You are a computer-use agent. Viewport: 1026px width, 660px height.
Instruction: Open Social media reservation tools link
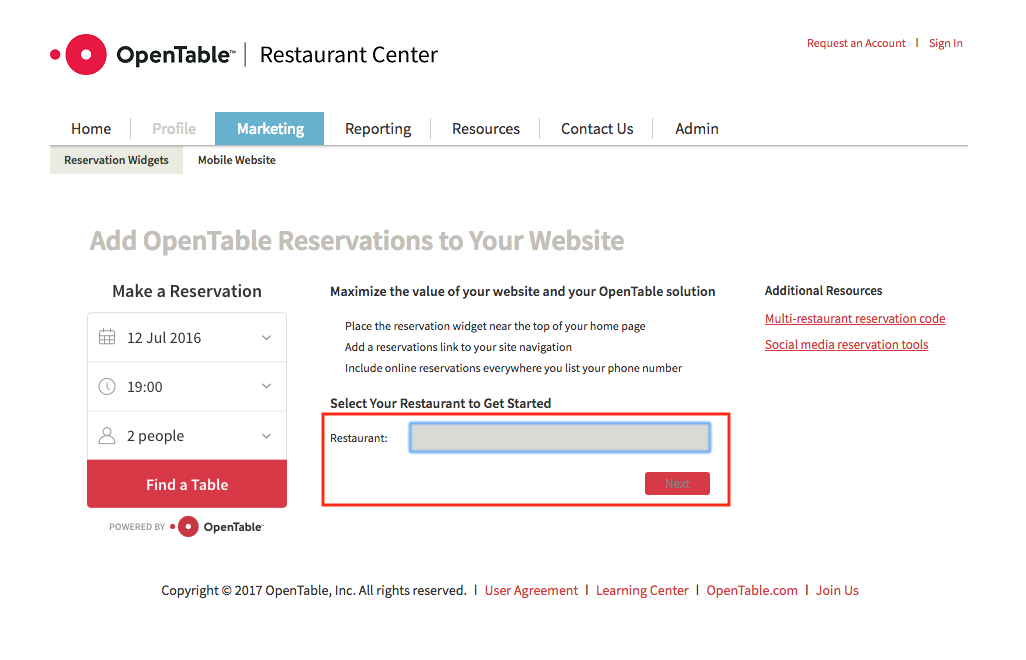pos(846,344)
